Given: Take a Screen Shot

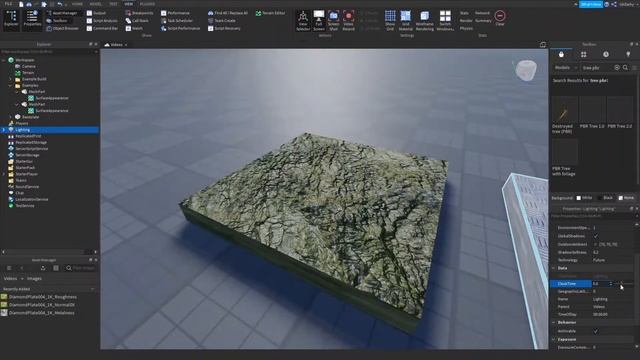Looking at the screenshot, I should pos(333,21).
